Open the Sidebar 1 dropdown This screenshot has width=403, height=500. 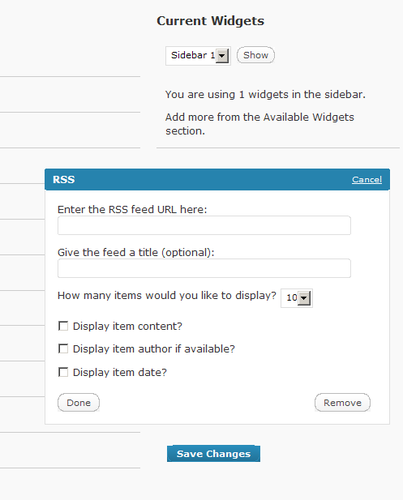pos(198,55)
